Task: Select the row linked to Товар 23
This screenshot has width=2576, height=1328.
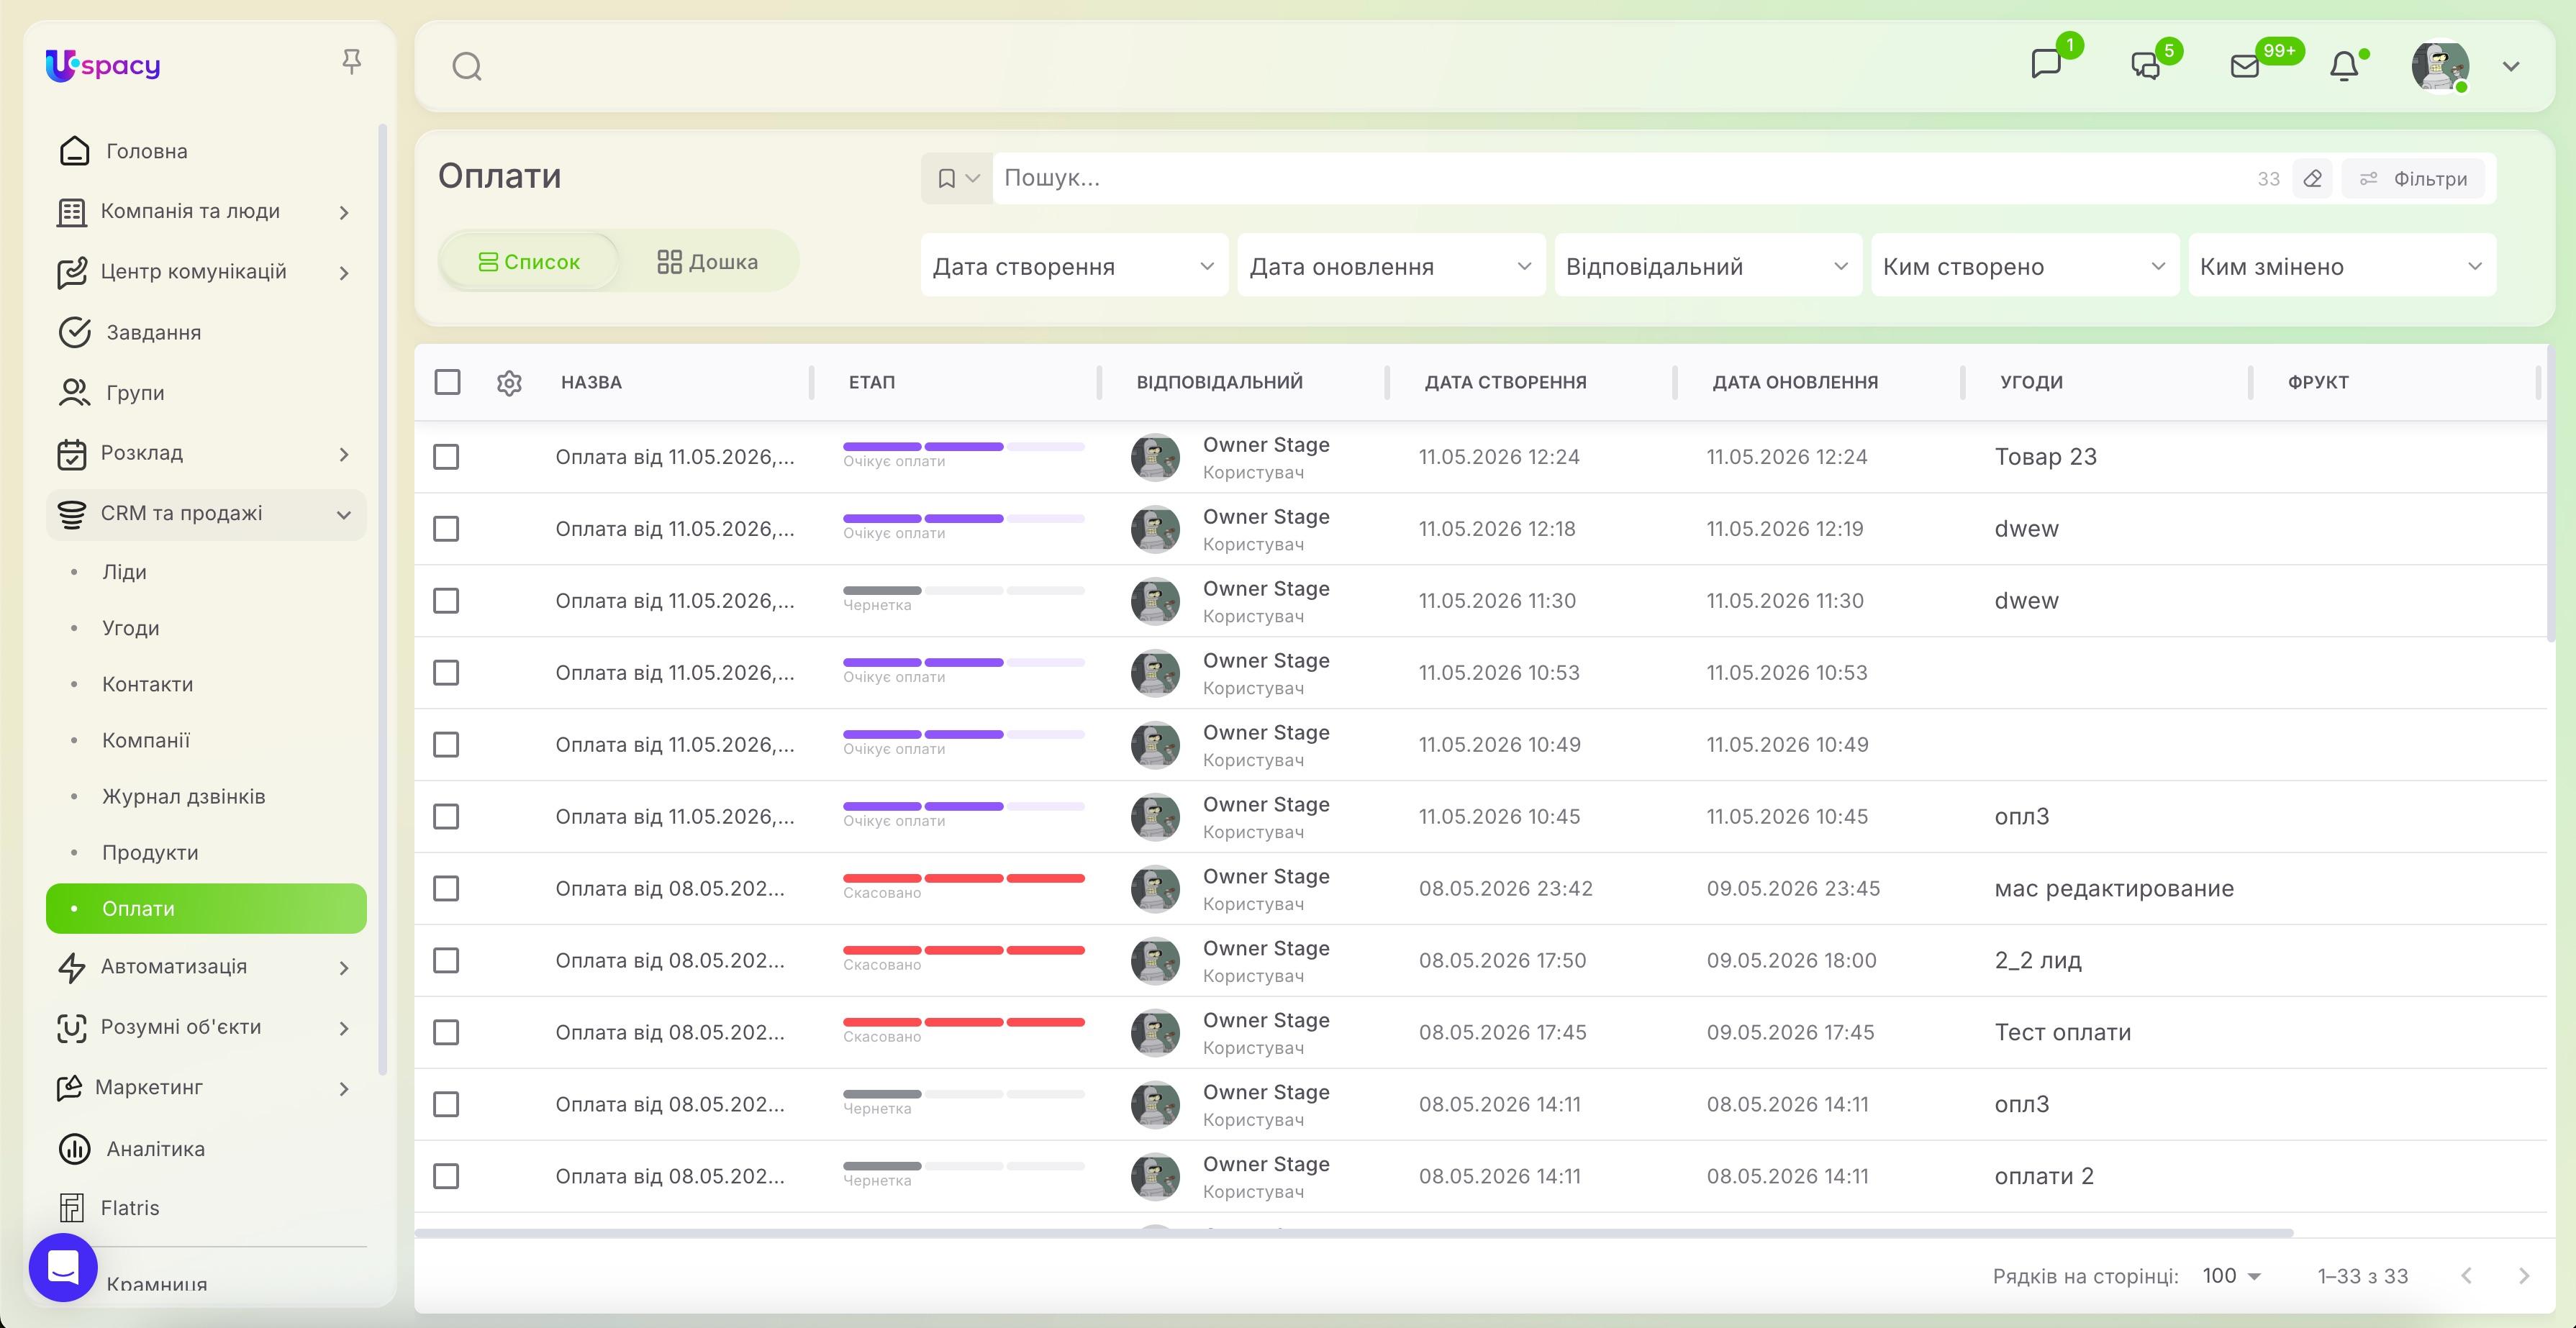Action: [446, 457]
